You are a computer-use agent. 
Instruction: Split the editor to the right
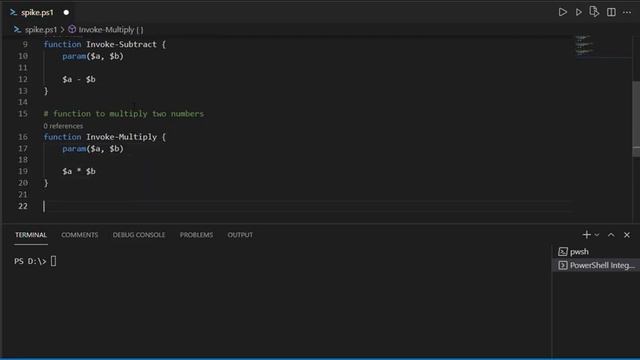(x=611, y=12)
